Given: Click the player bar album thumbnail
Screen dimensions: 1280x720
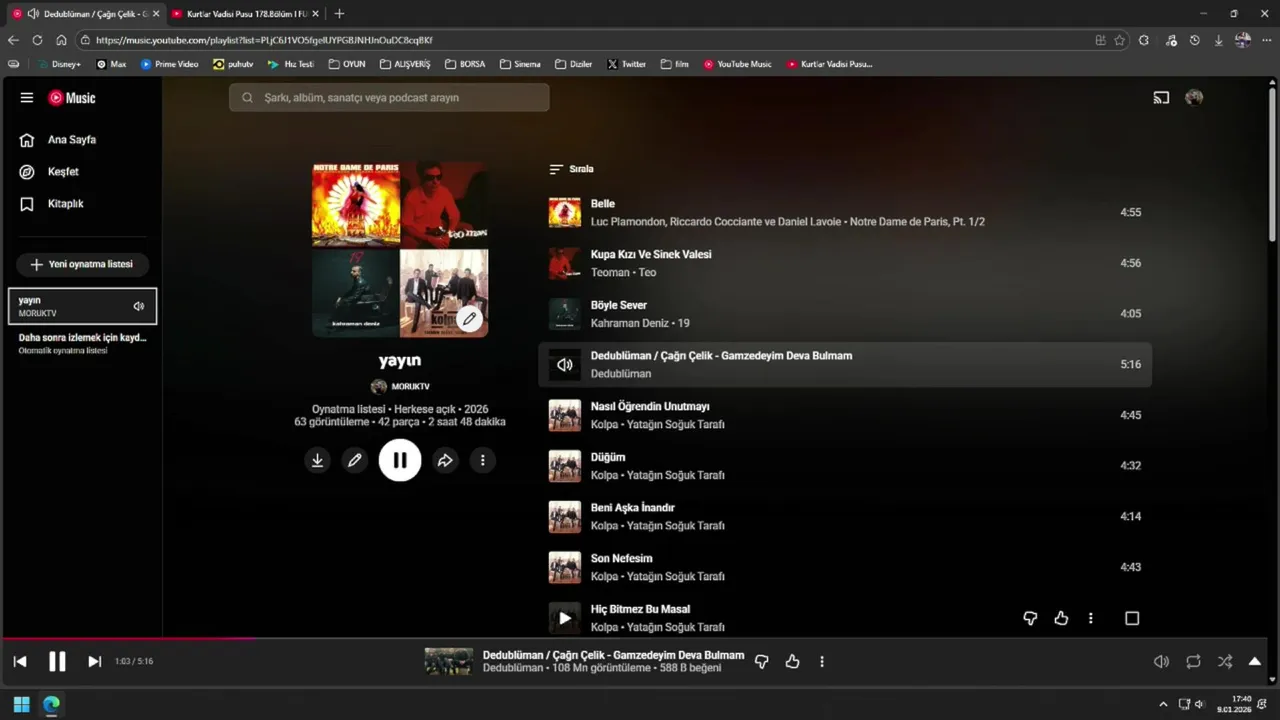Looking at the screenshot, I should click(449, 661).
